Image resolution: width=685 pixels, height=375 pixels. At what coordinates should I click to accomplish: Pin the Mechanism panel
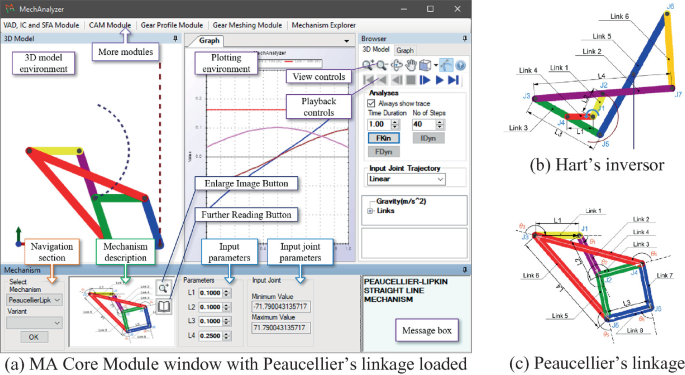465,270
